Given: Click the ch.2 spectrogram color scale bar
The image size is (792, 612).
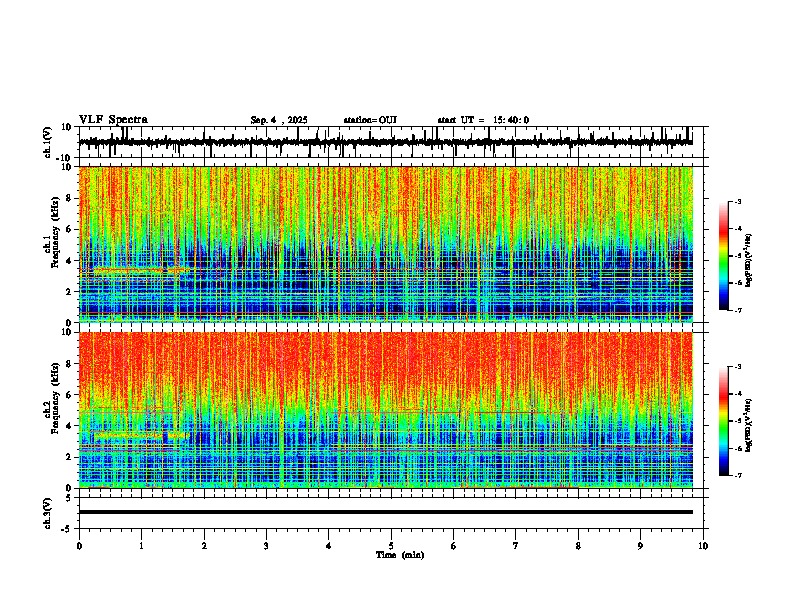Looking at the screenshot, I should (x=723, y=421).
